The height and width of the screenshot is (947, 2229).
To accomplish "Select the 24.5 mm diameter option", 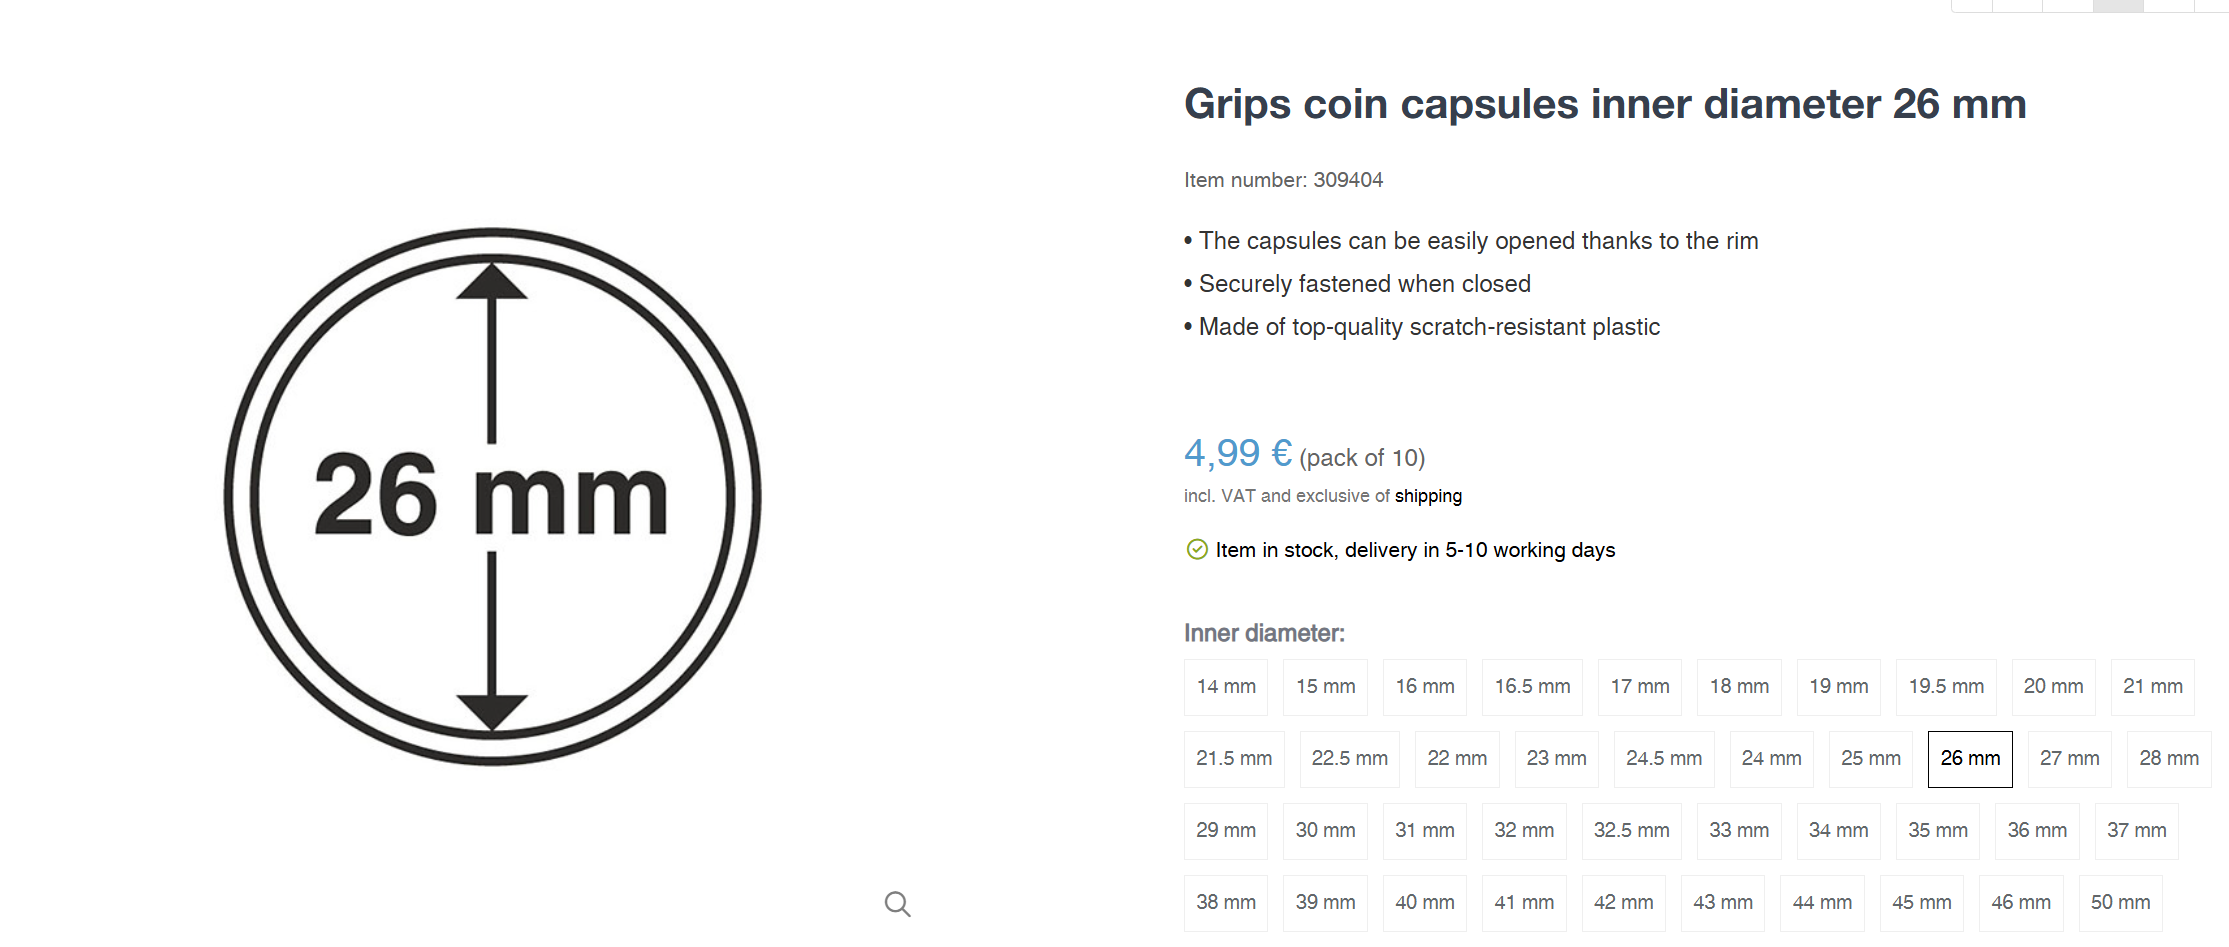I will (1663, 759).
